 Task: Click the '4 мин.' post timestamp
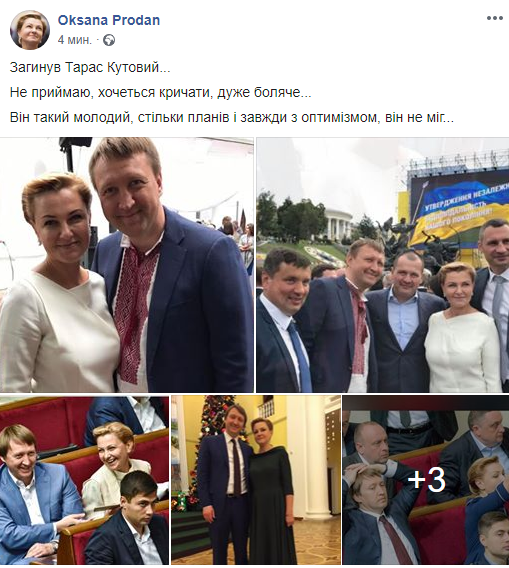[75, 40]
